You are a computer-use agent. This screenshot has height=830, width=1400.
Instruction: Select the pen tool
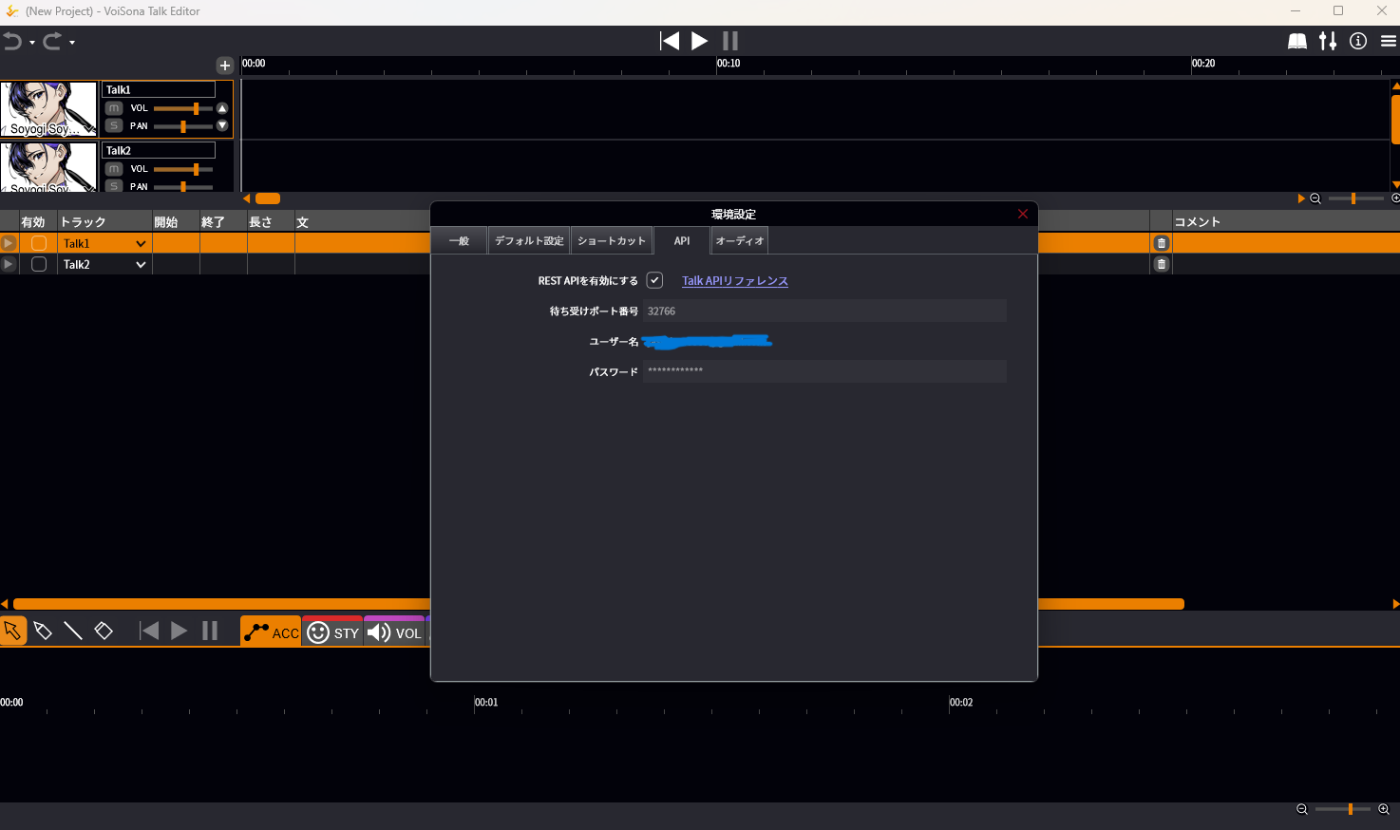tap(42, 630)
